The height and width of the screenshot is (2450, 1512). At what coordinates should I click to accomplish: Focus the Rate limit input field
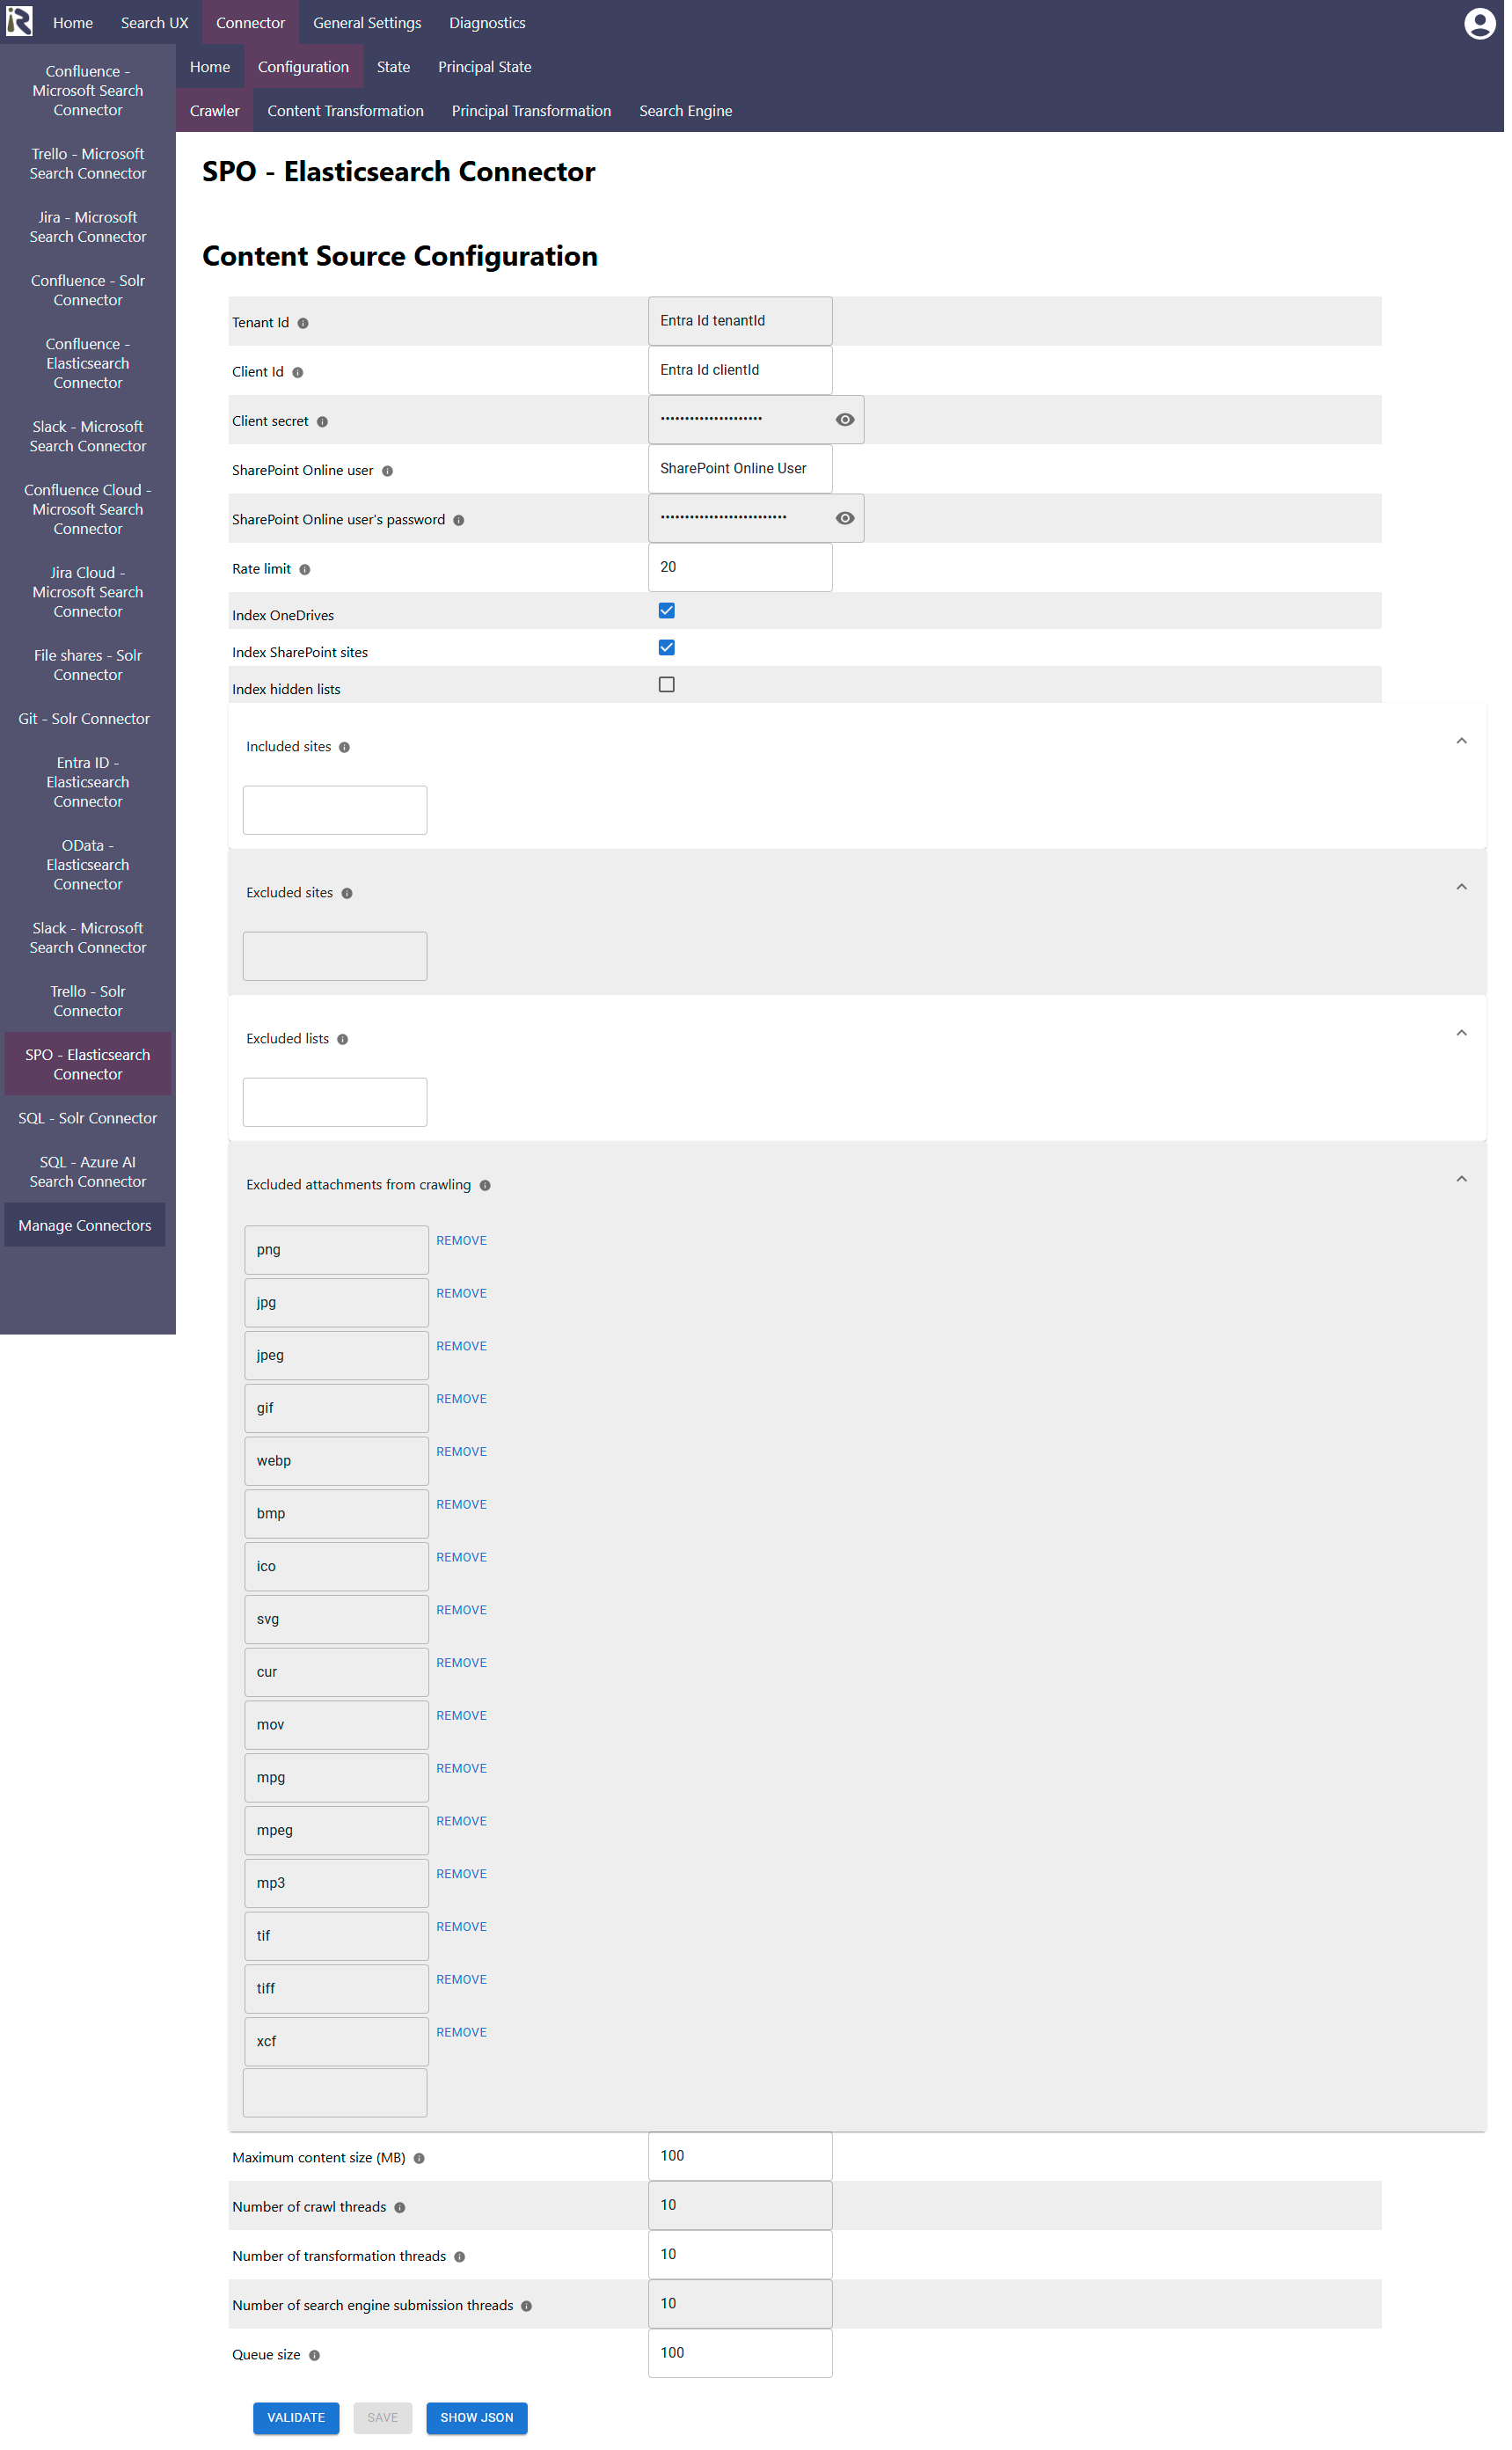tap(740, 568)
